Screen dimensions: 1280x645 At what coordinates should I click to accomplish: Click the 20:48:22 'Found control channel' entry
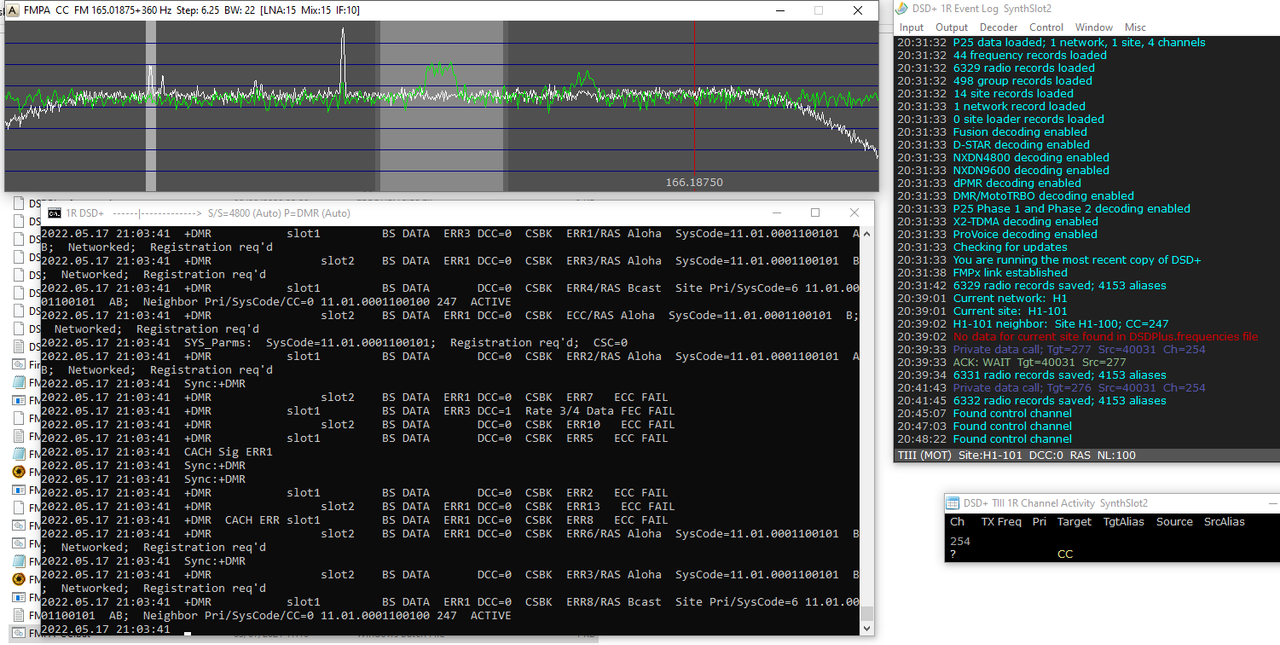1012,439
